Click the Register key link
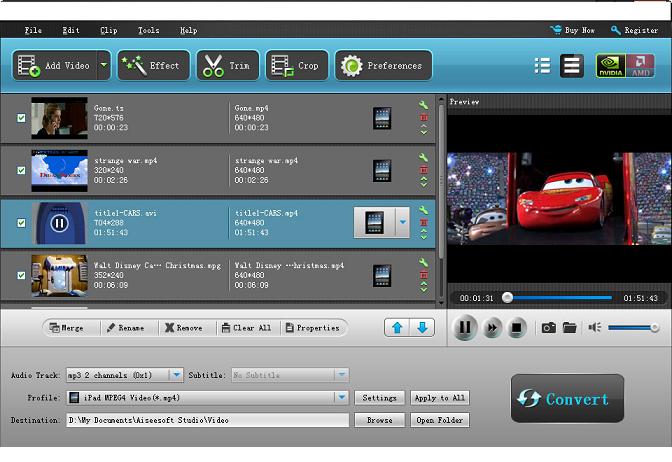 point(634,30)
